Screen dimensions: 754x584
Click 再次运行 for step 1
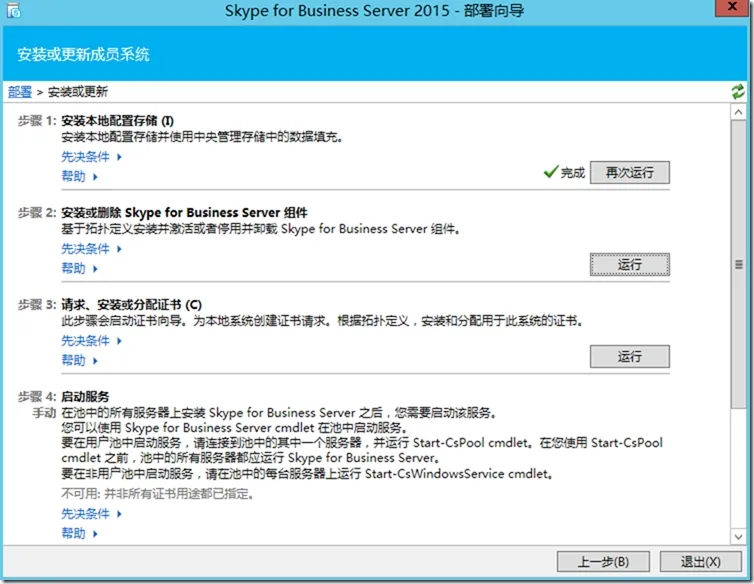tap(629, 172)
